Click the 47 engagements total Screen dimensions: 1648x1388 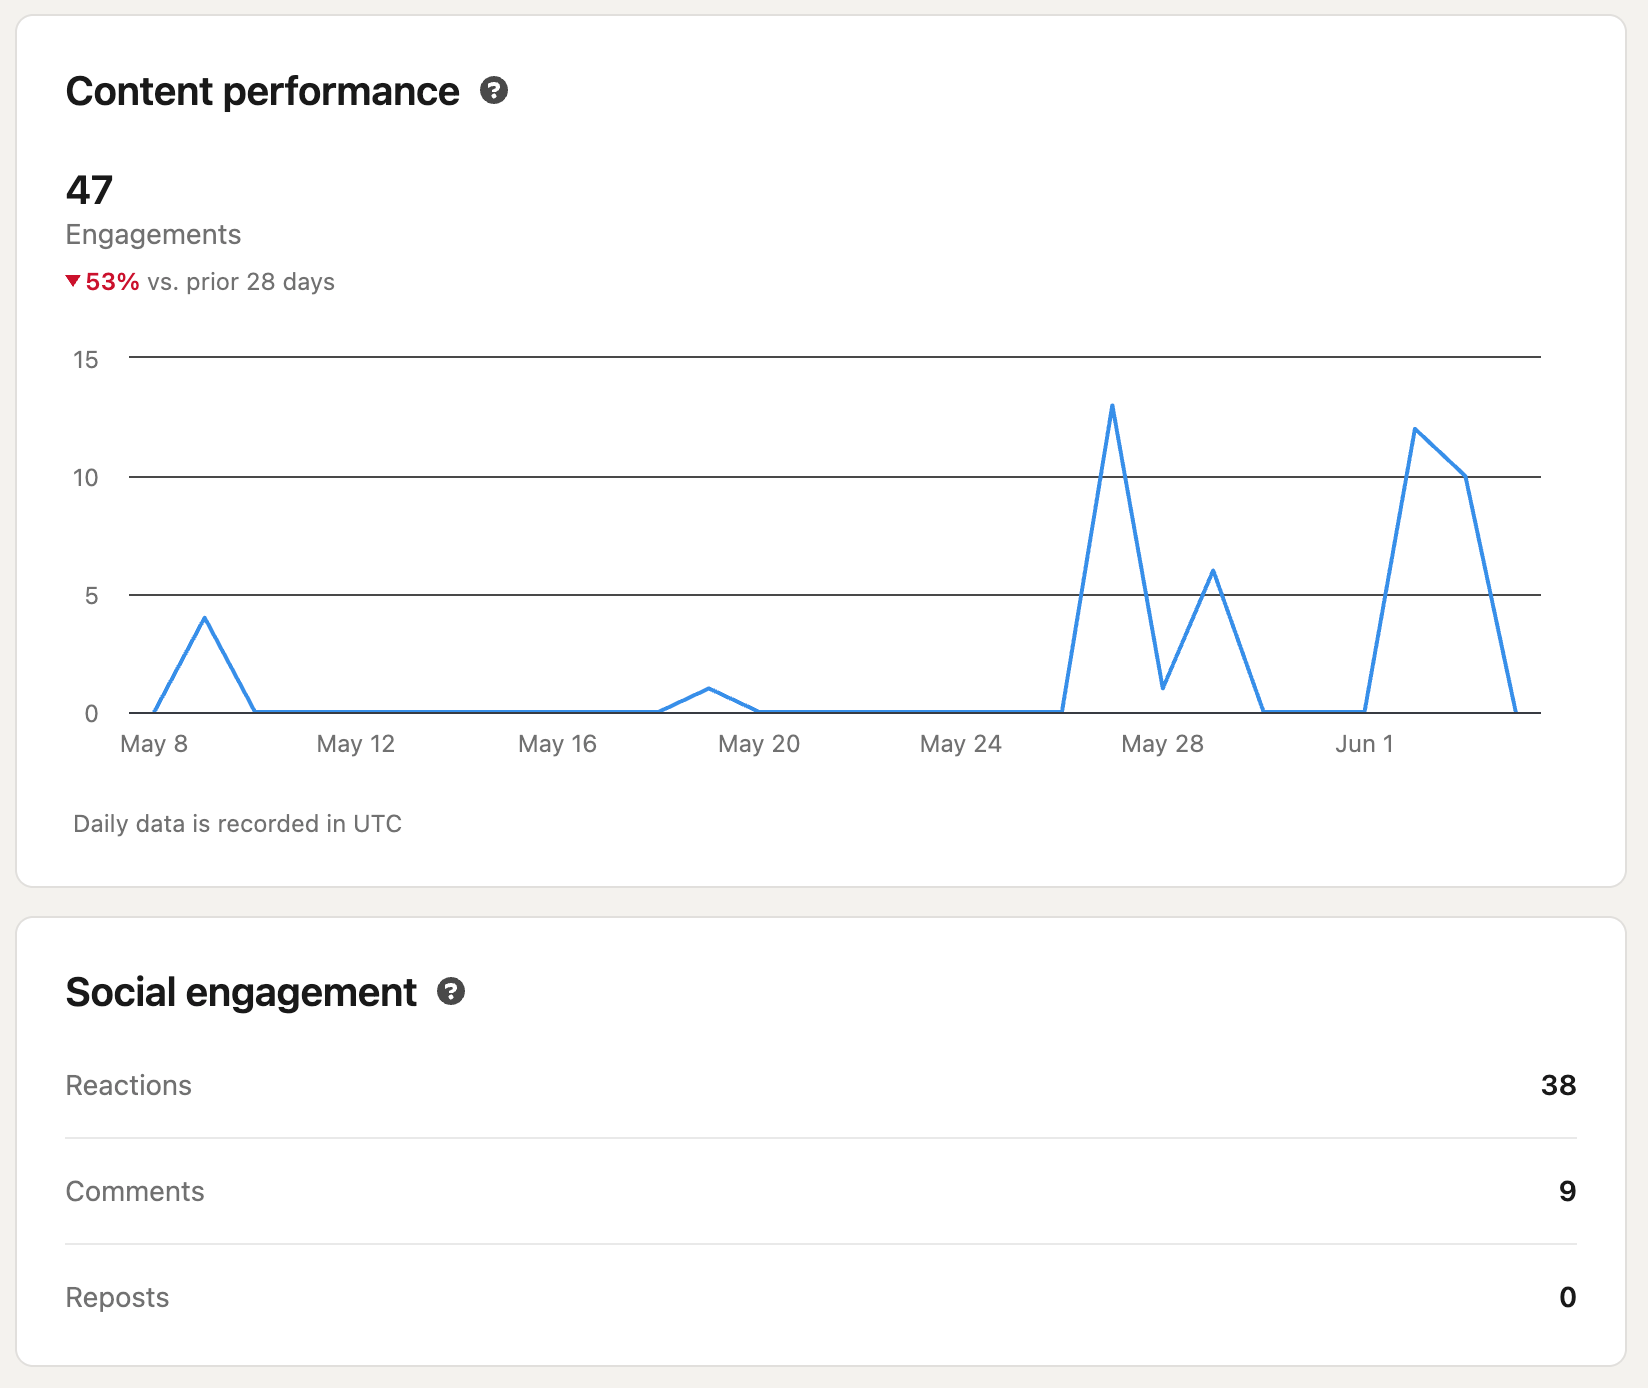click(89, 190)
